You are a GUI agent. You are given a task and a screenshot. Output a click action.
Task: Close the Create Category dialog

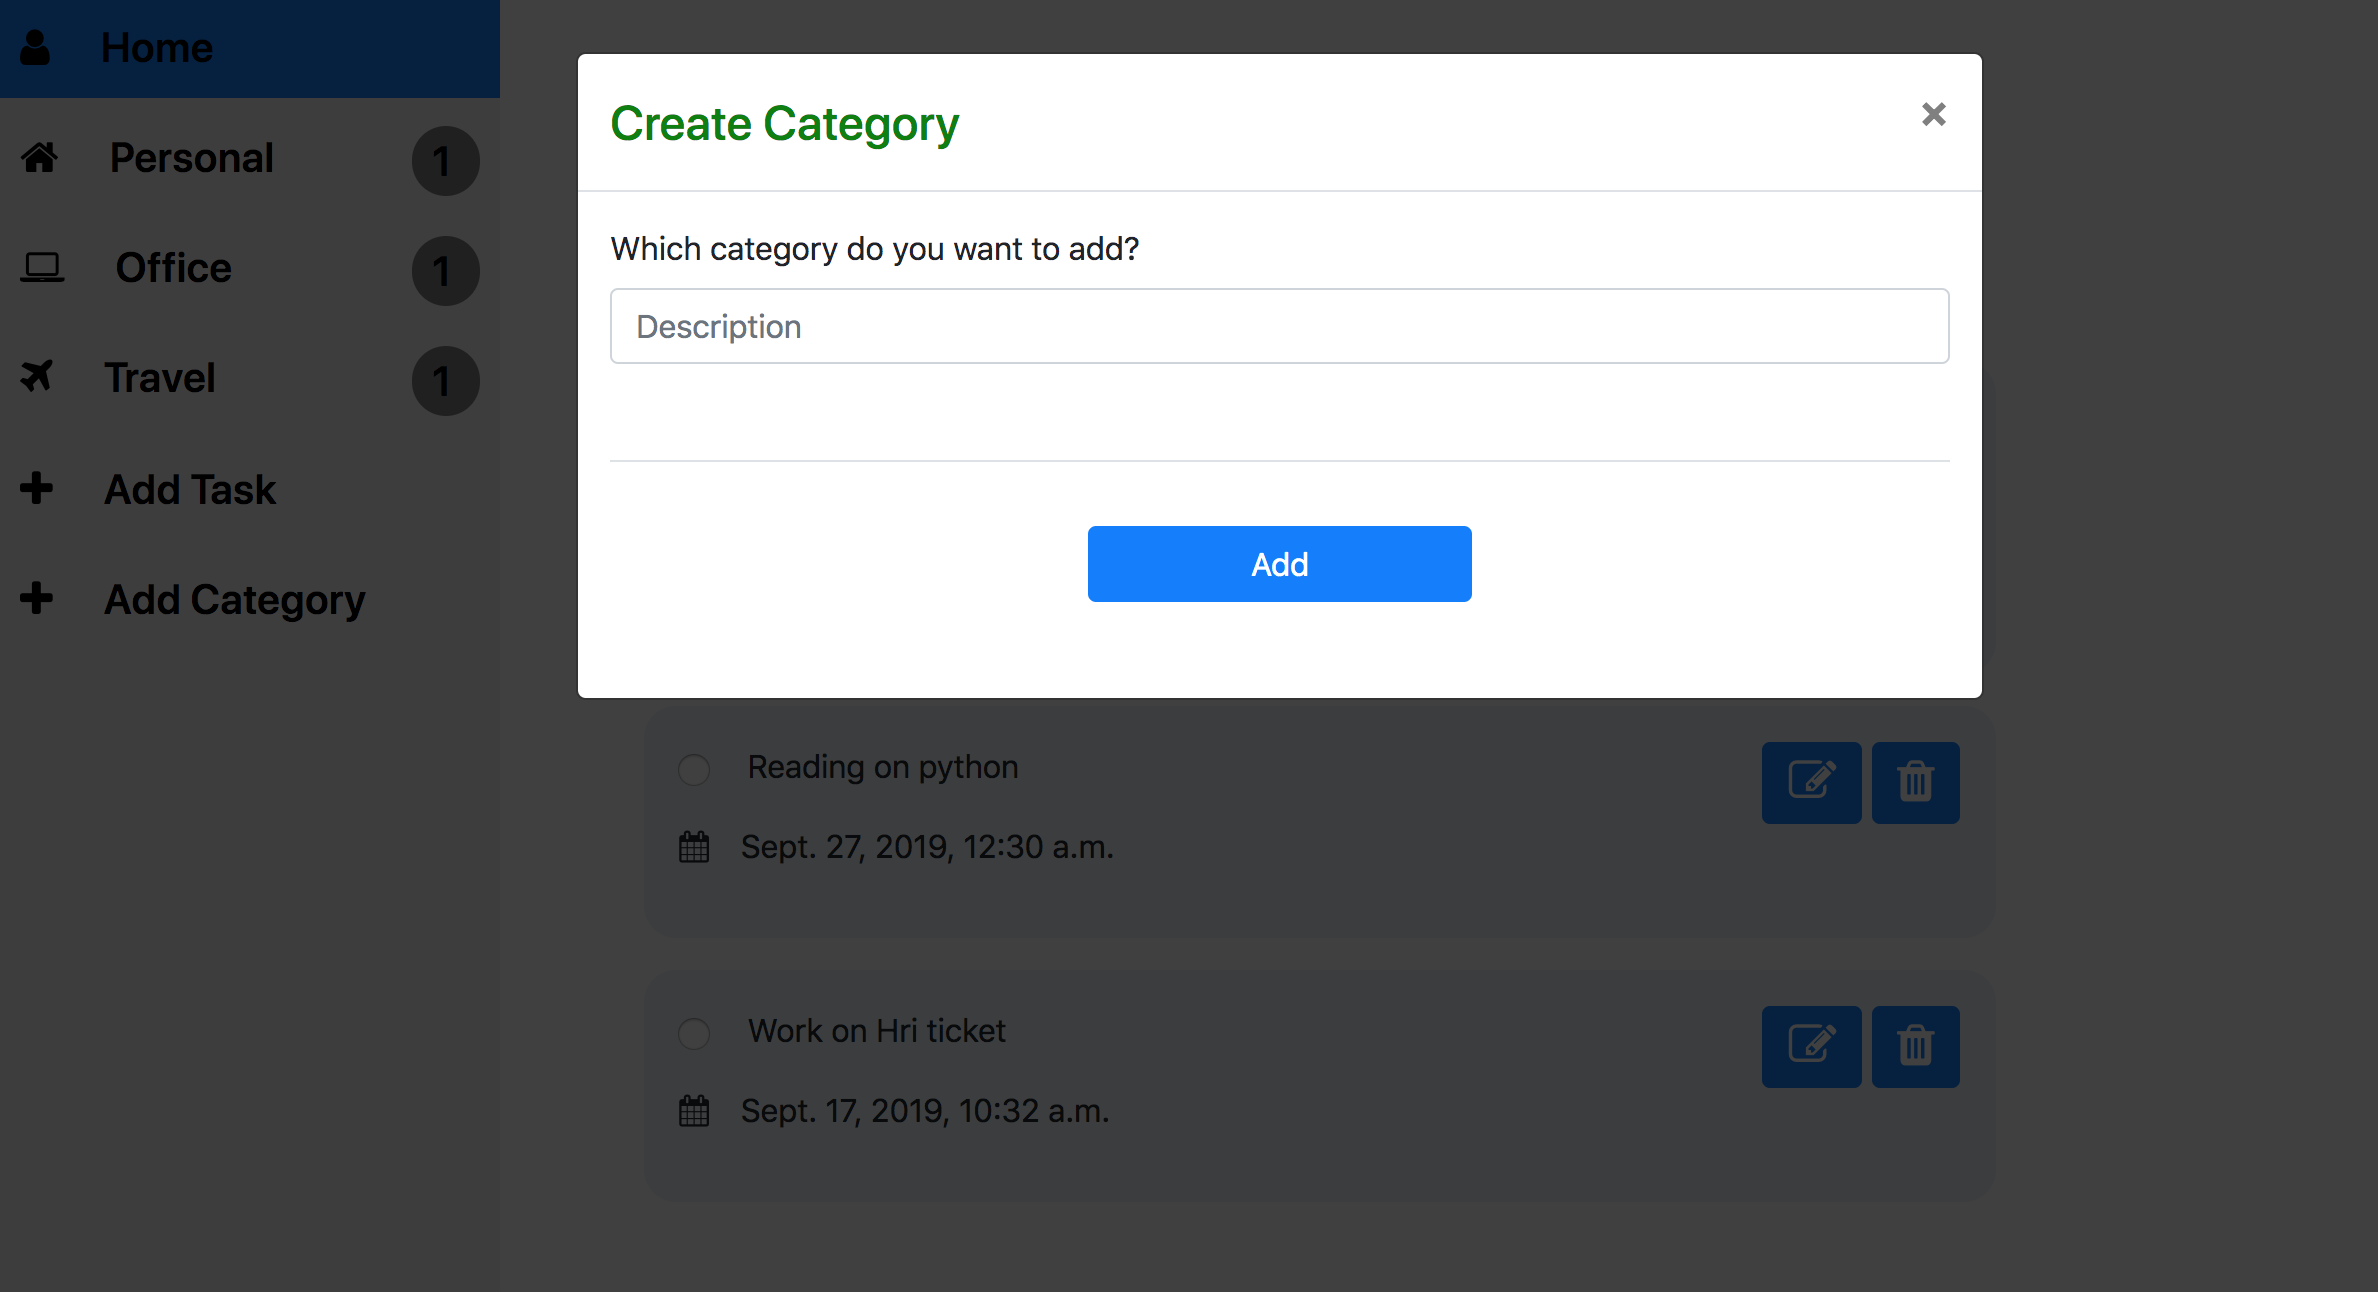click(1933, 114)
